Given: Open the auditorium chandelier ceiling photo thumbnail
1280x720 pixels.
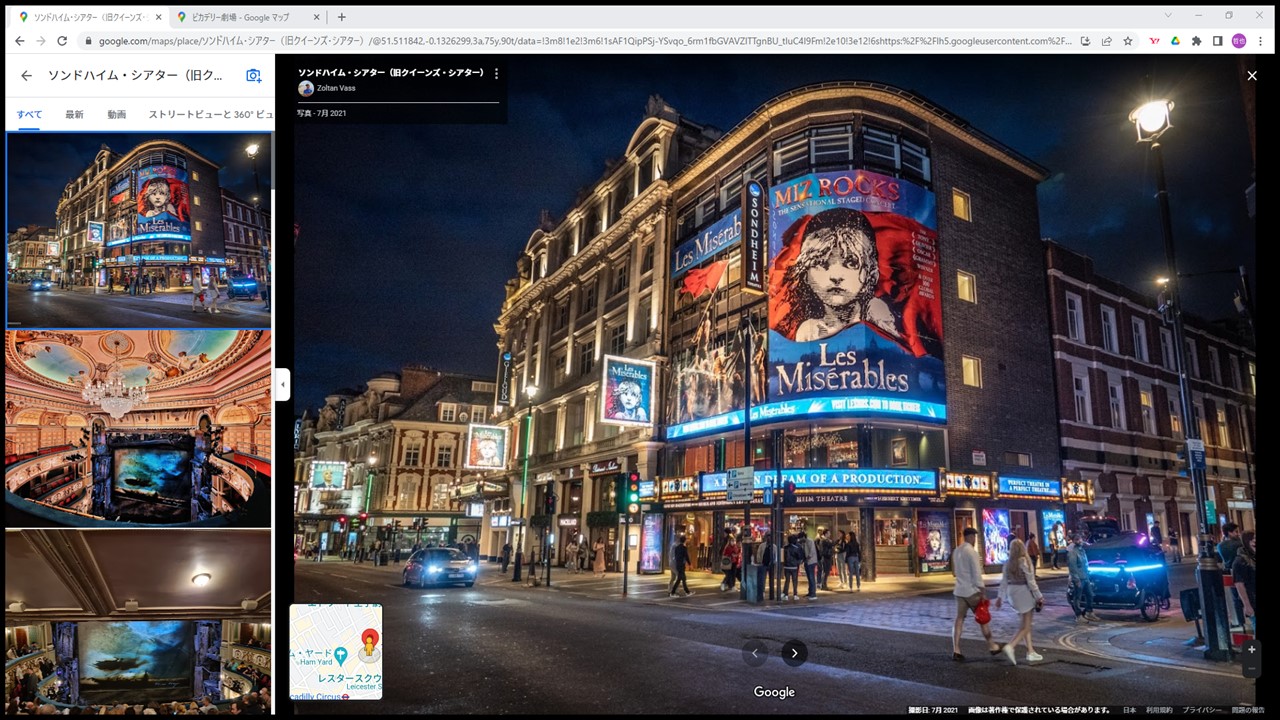Looking at the screenshot, I should pos(139,428).
